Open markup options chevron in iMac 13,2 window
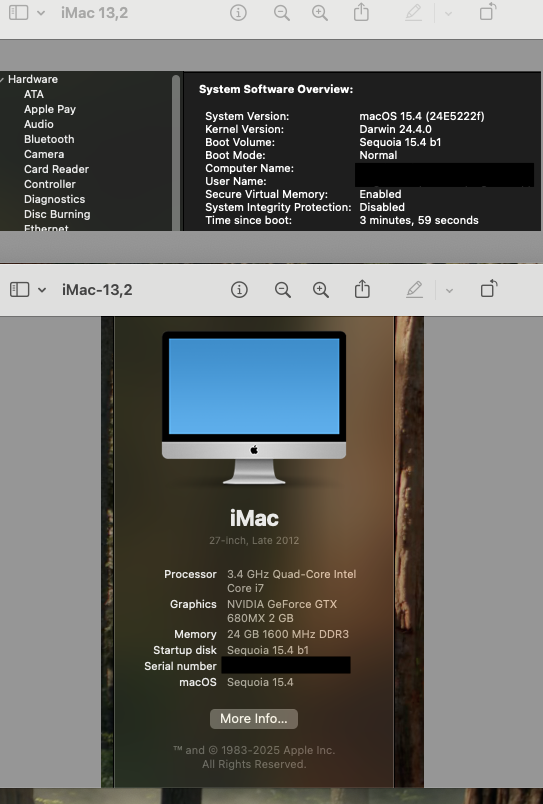The image size is (543, 804). tap(448, 14)
